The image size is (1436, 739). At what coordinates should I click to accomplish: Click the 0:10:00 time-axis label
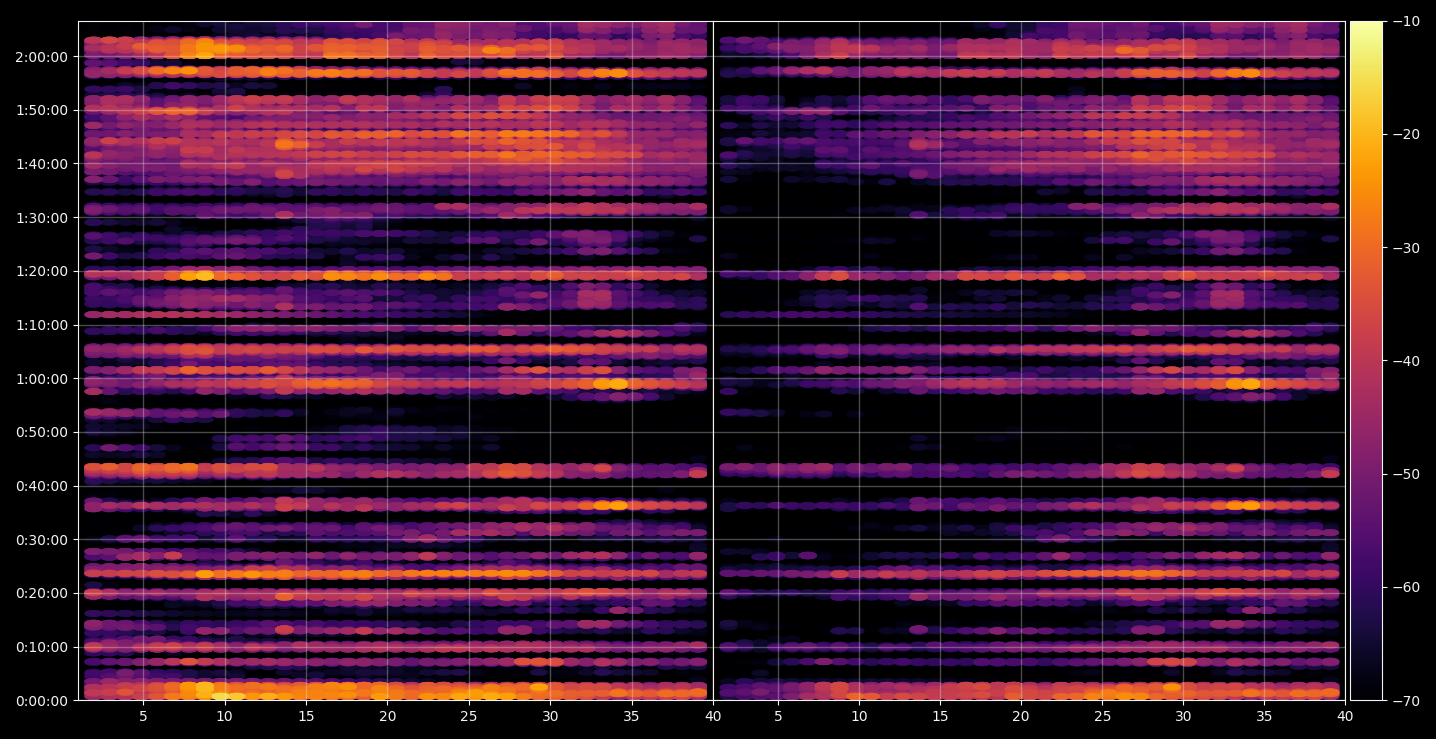point(41,647)
